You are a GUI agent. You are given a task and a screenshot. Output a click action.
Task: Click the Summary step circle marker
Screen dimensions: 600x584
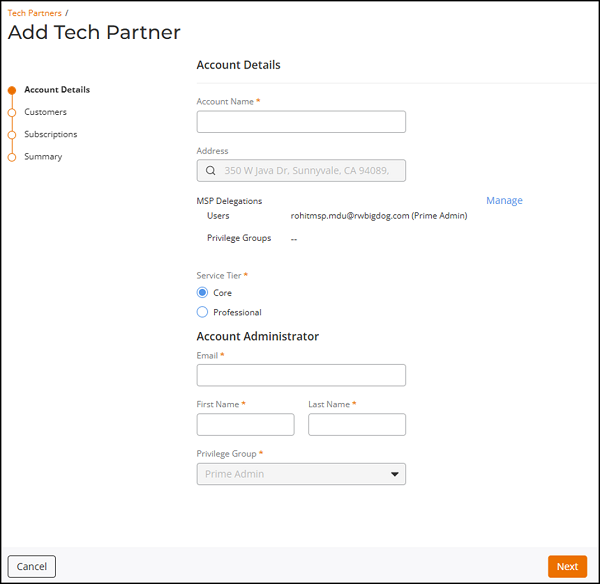click(12, 157)
